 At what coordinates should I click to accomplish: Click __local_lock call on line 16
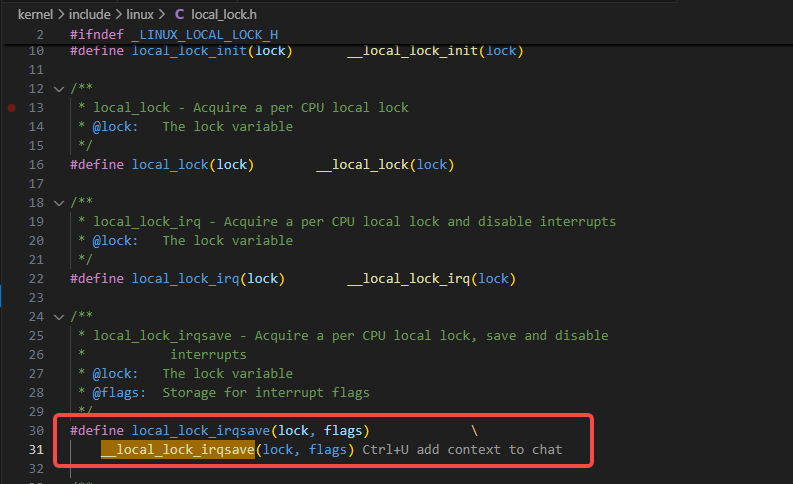tap(362, 165)
